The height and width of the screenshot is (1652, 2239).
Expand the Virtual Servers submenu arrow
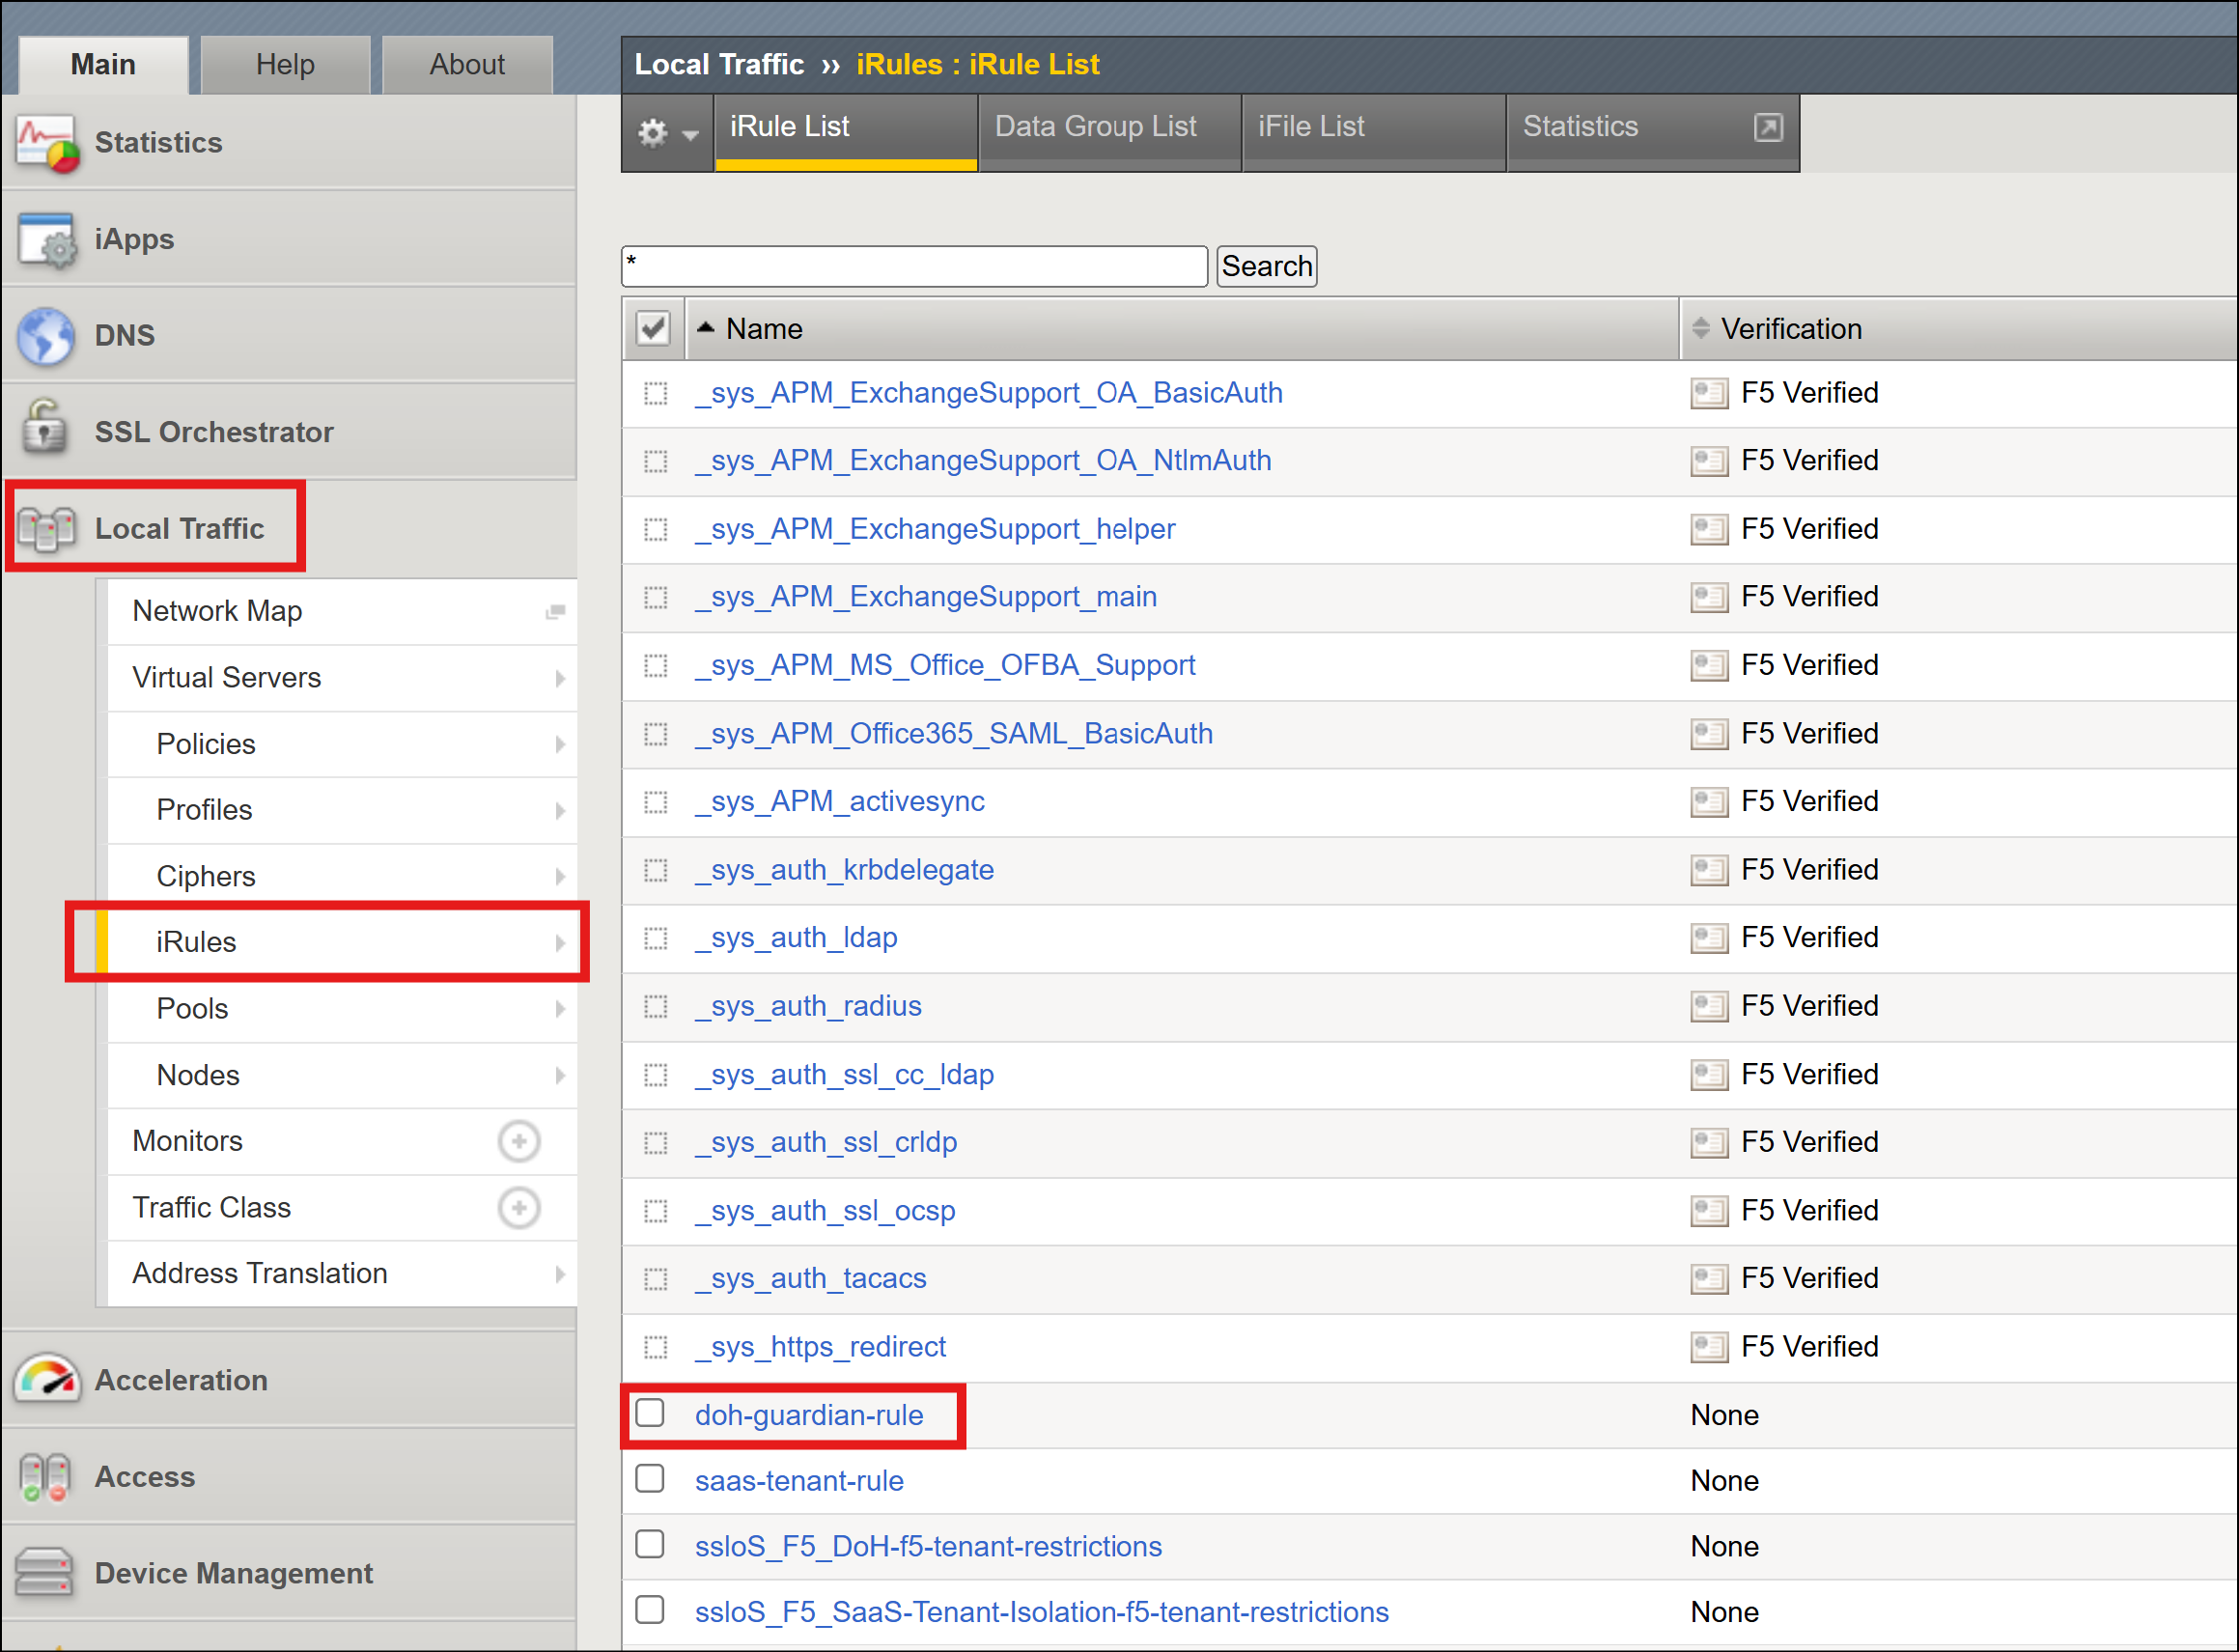pos(560,678)
